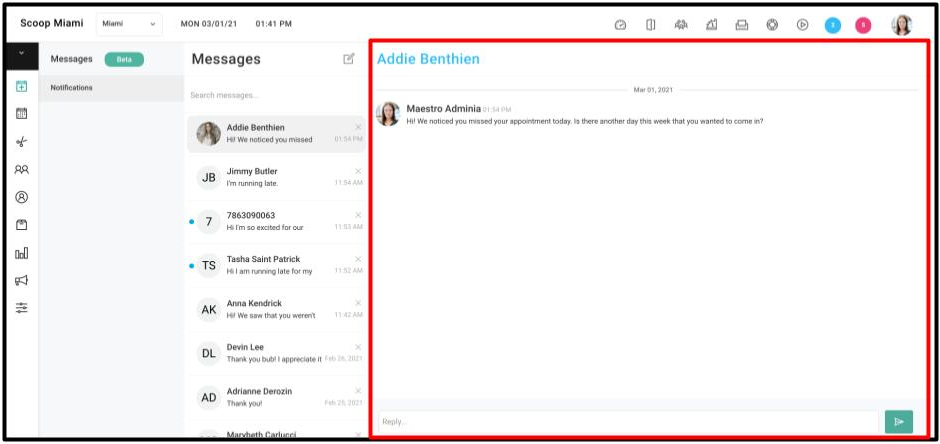The width and height of the screenshot is (940, 444).
Task: Open the blue notification badge
Action: coord(833,25)
